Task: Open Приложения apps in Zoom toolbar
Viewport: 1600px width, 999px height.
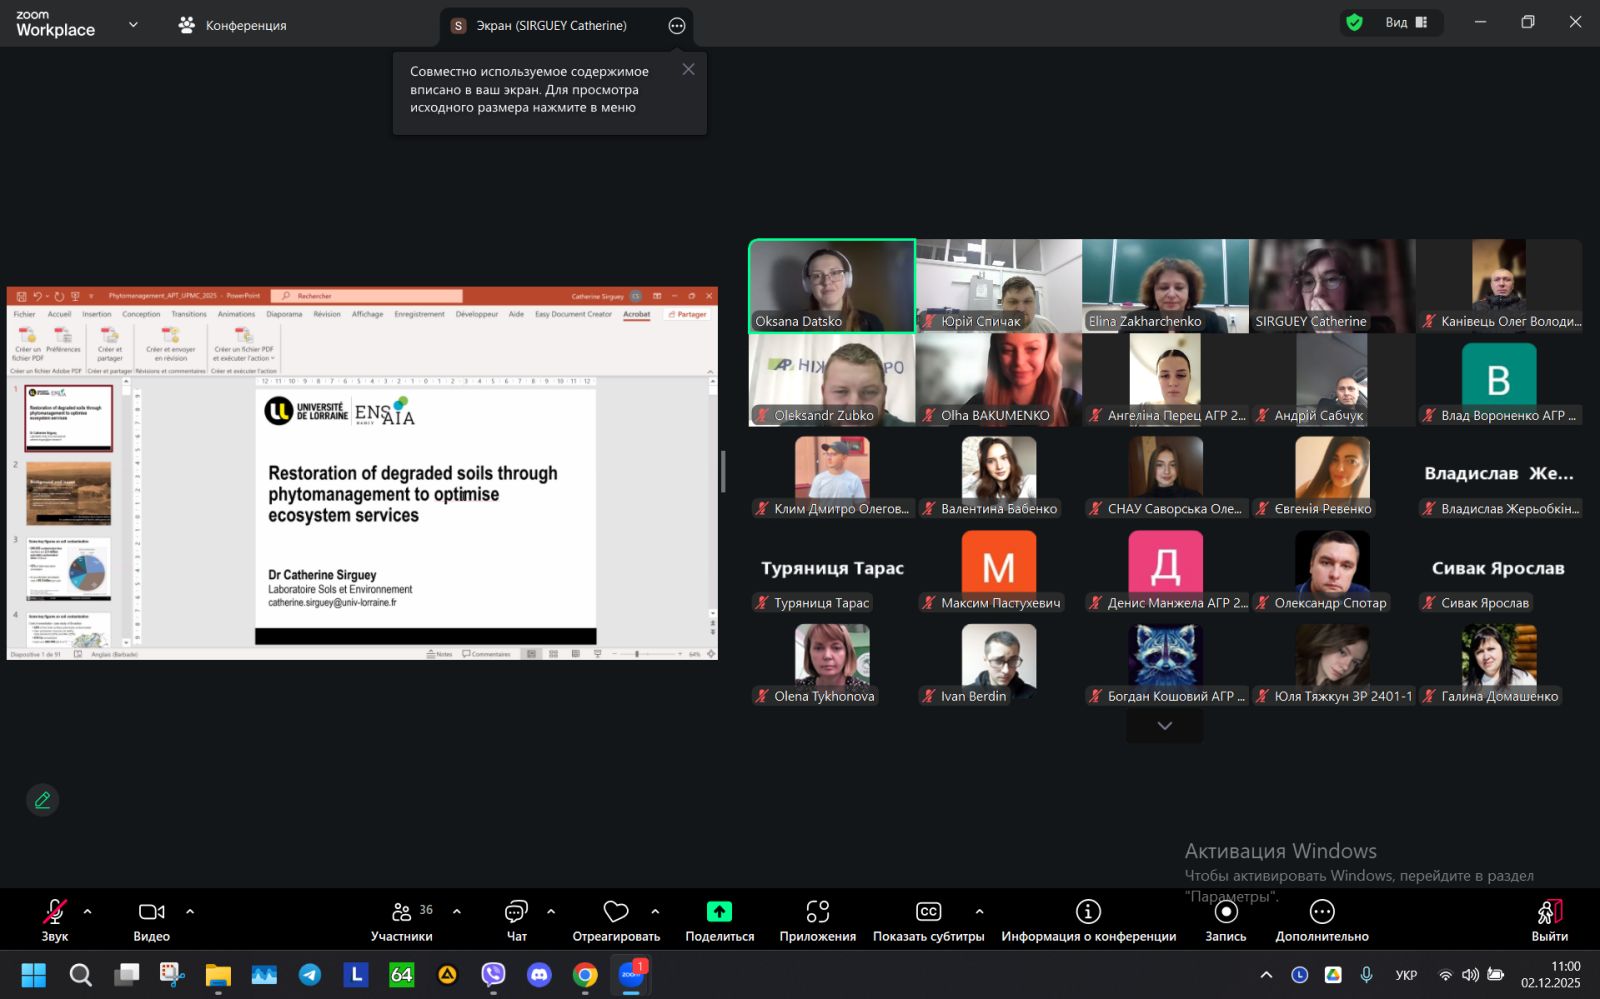Action: coord(817,920)
